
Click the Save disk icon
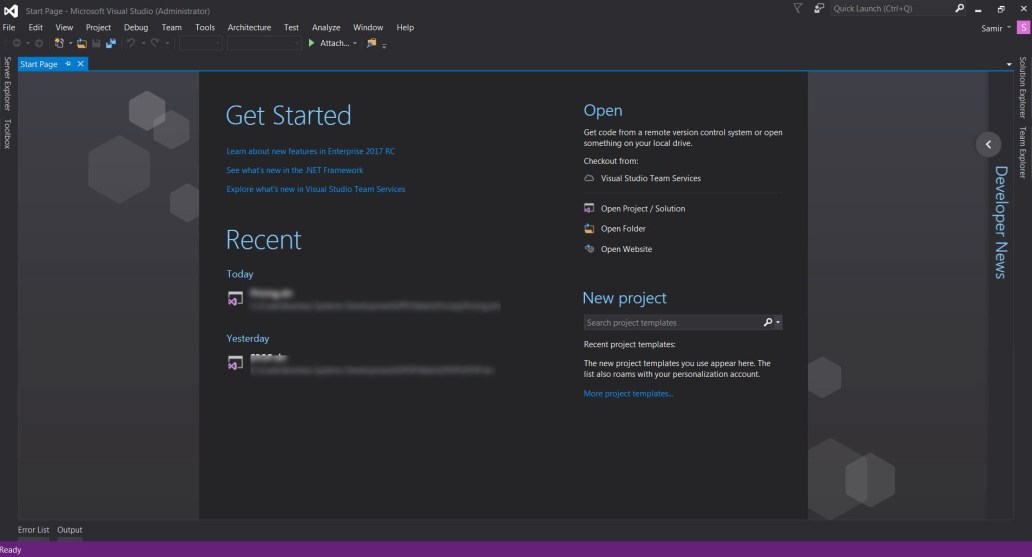tap(96, 43)
